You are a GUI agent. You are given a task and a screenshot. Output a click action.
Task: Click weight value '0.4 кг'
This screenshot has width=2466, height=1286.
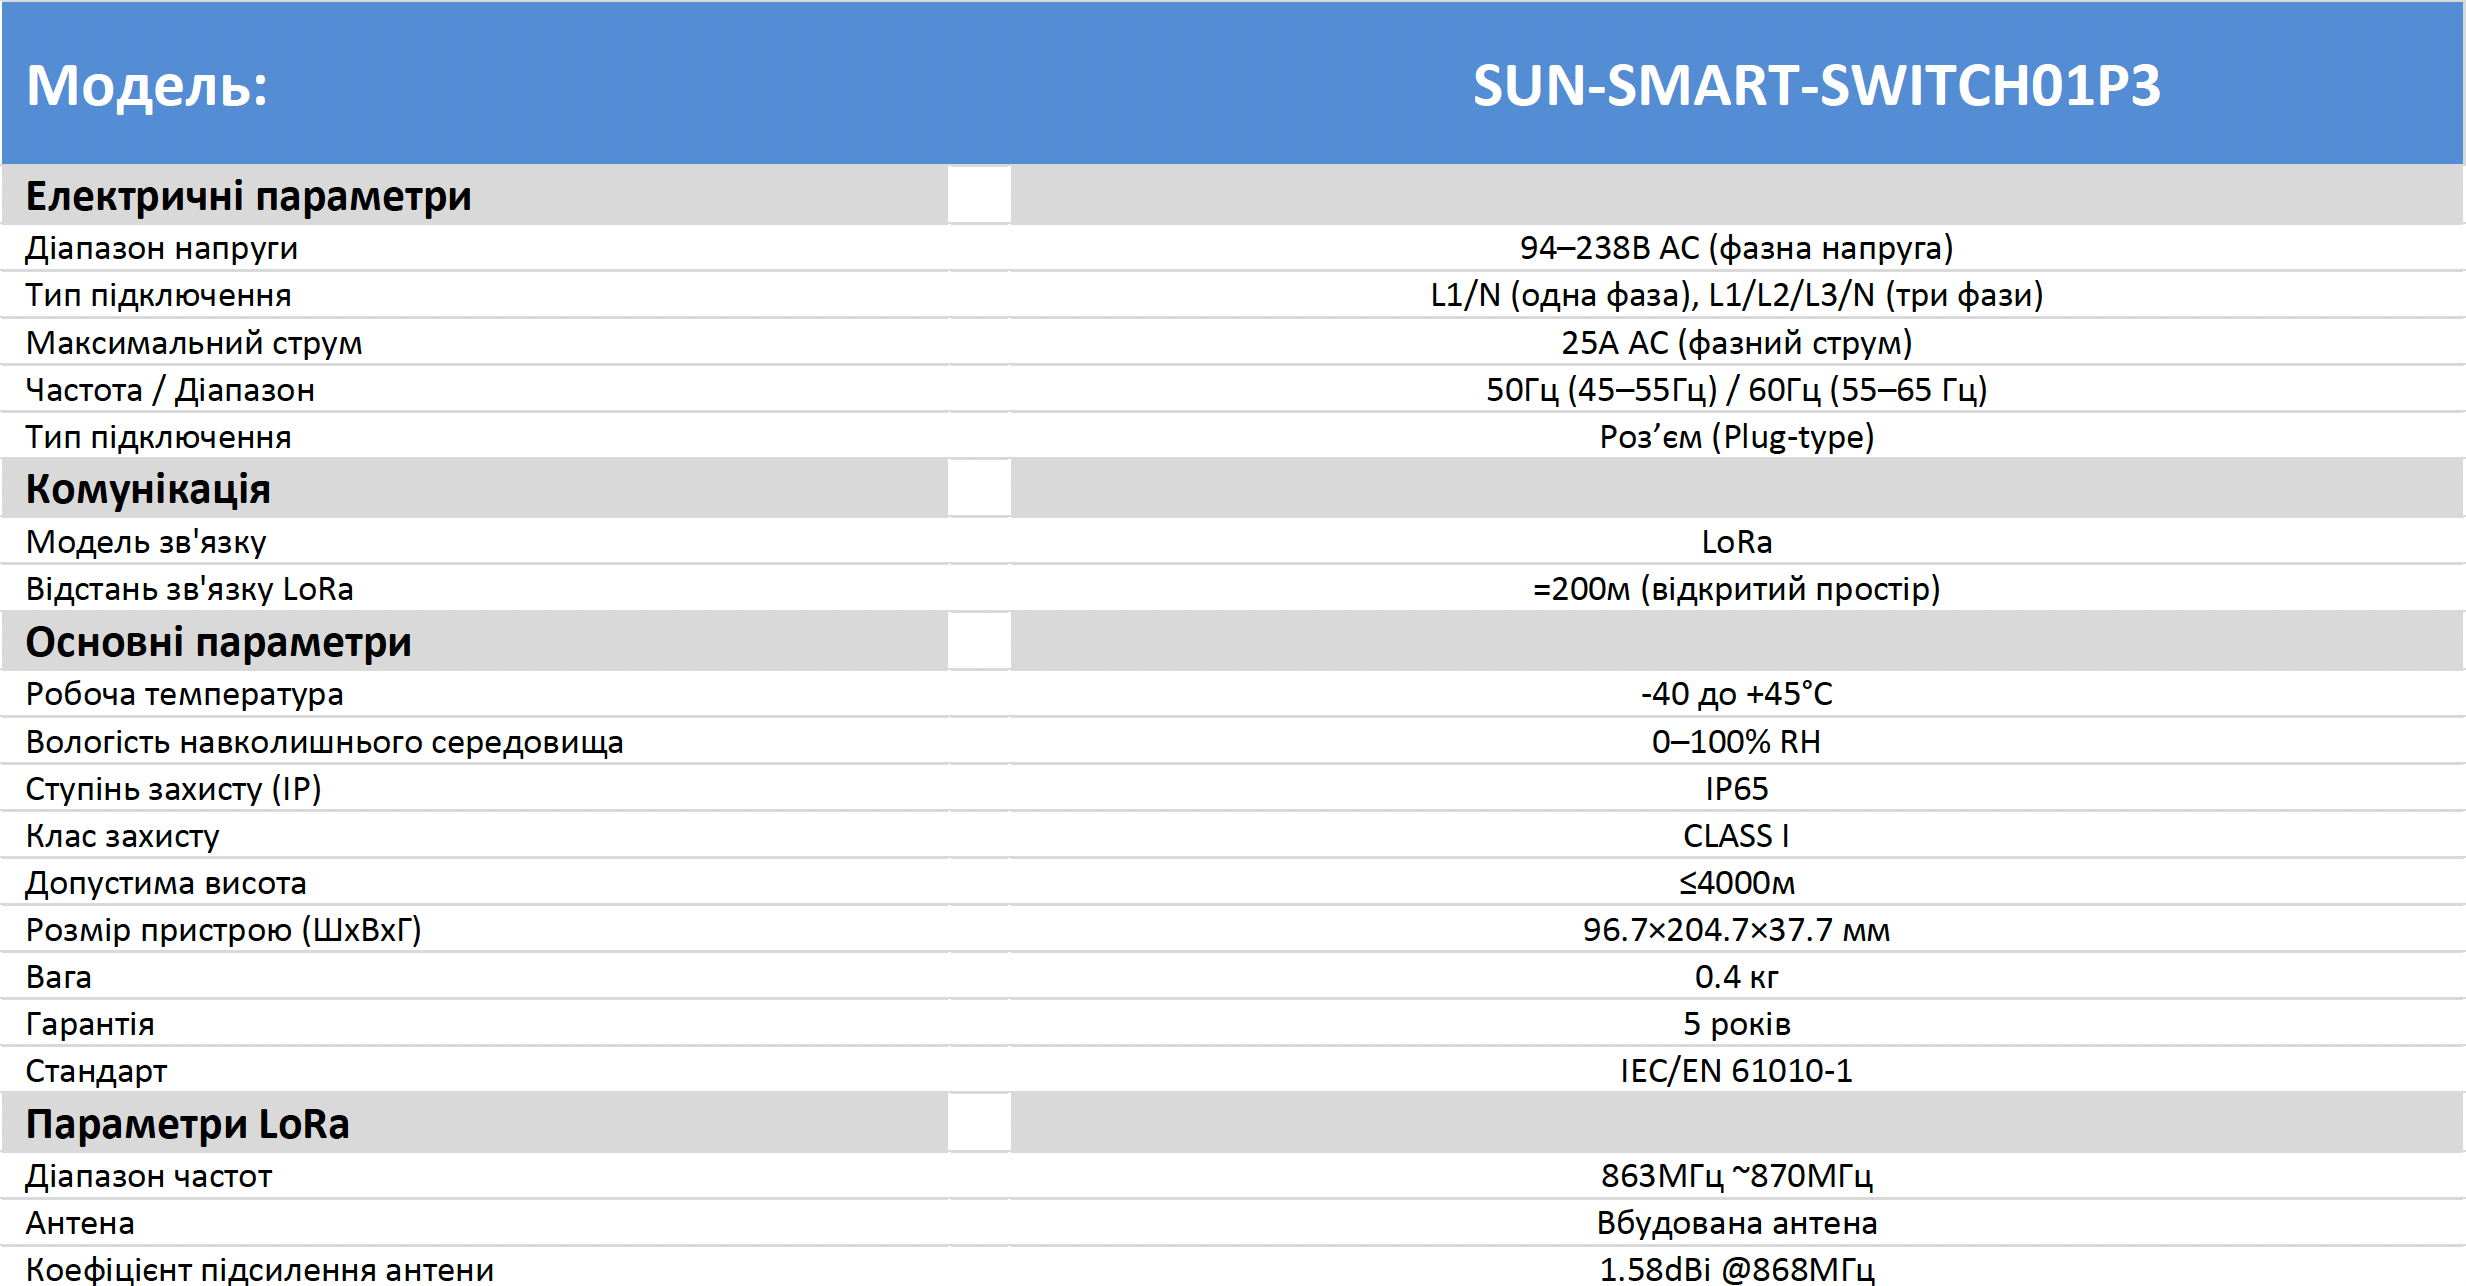(1736, 977)
